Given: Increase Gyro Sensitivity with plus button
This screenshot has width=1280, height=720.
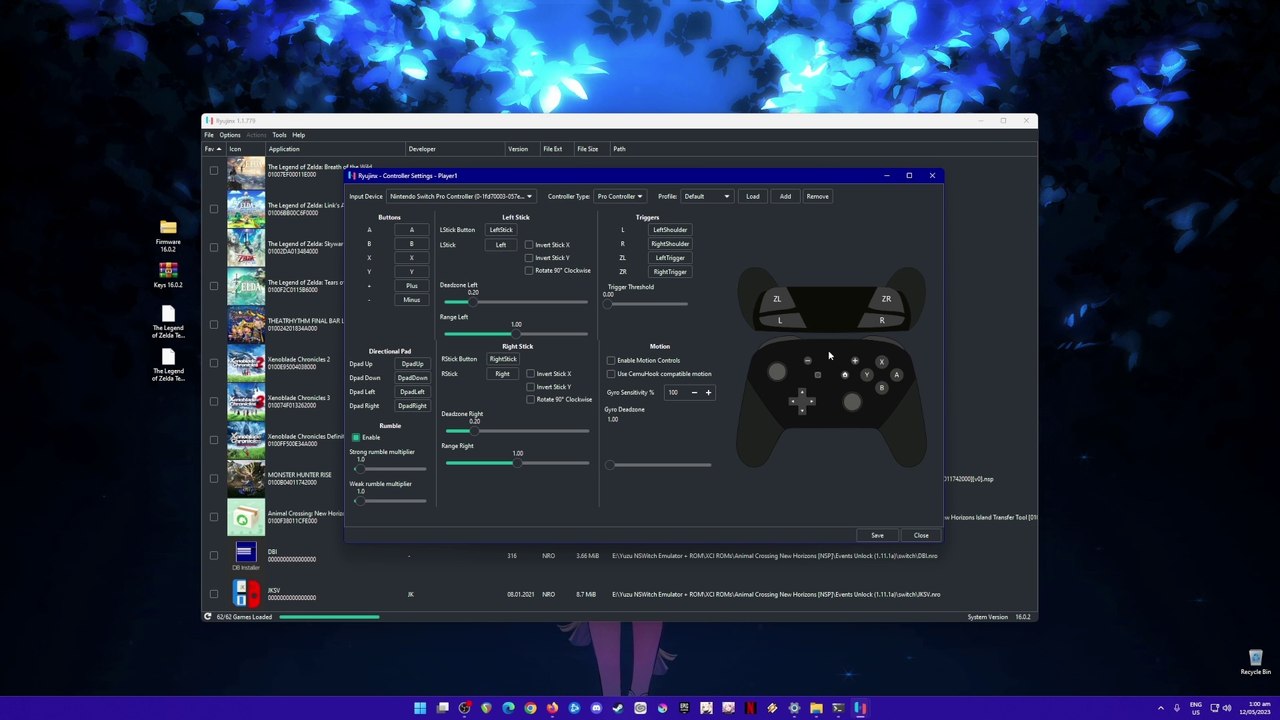Looking at the screenshot, I should pyautogui.click(x=708, y=393).
